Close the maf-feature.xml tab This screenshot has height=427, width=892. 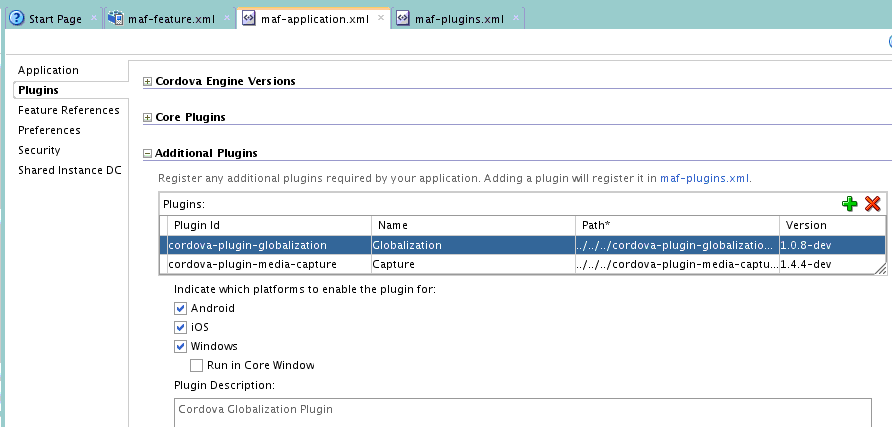226,18
